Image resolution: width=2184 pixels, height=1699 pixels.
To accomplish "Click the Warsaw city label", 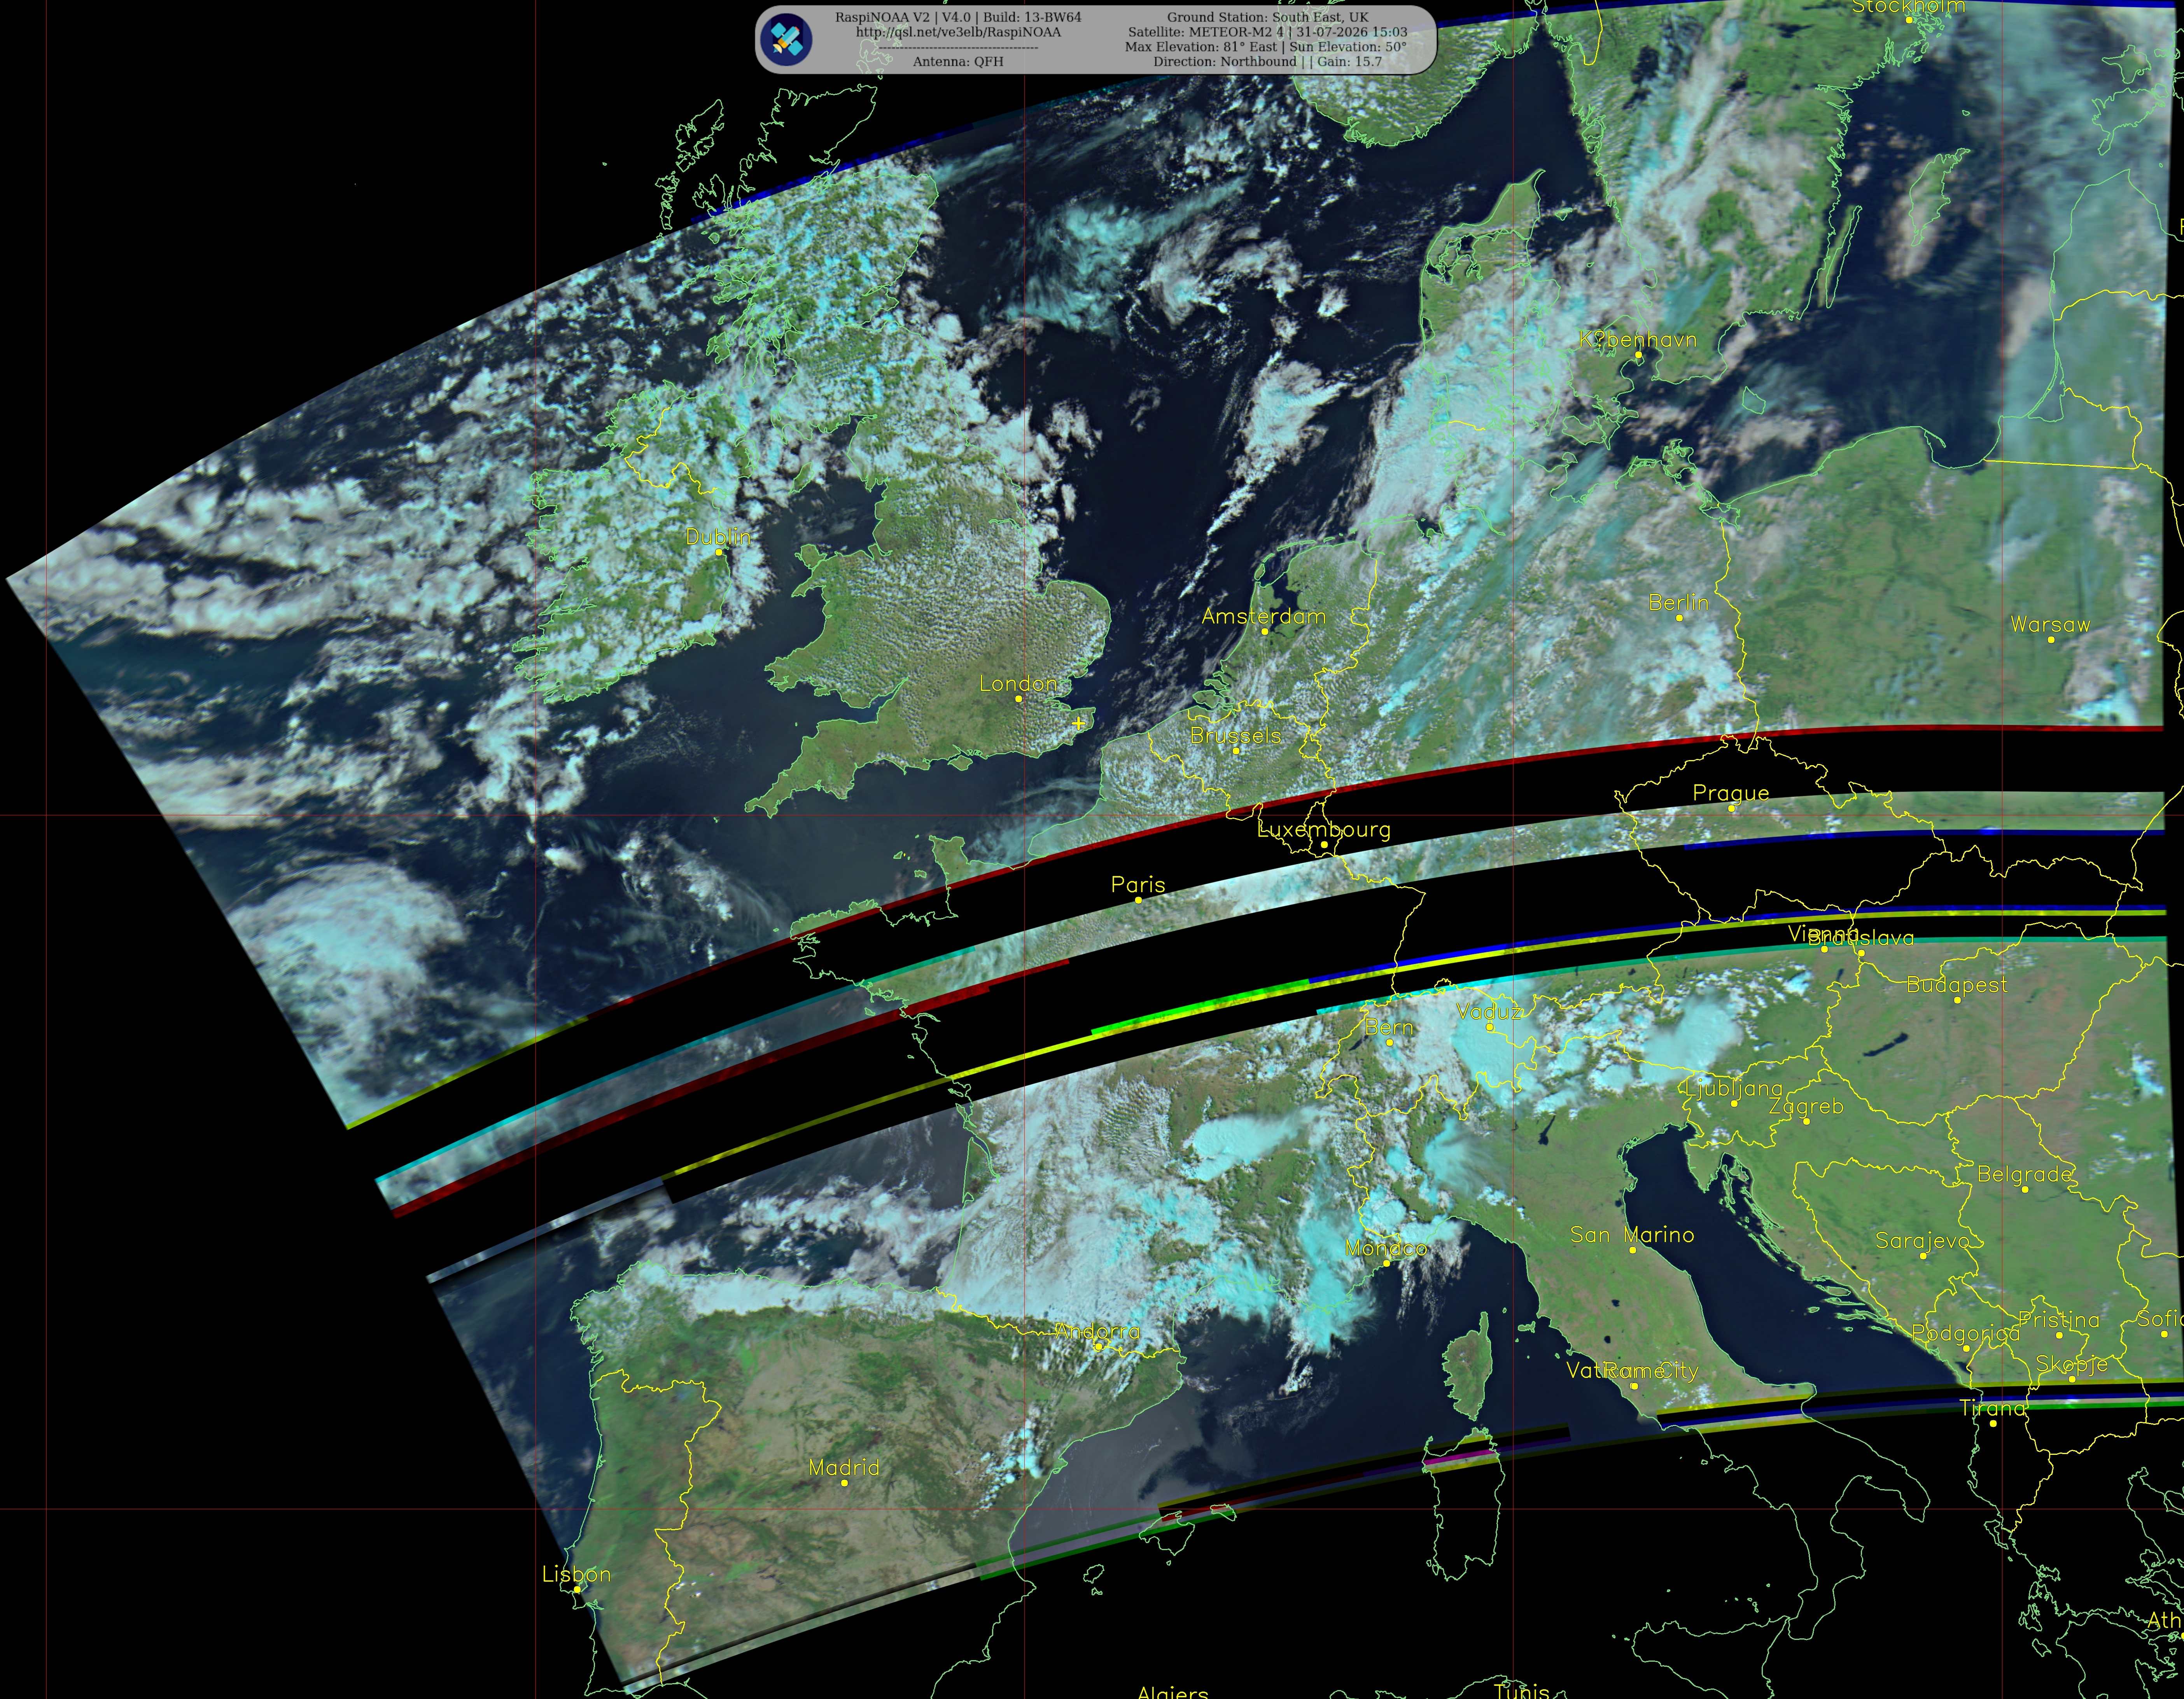I will tap(2050, 625).
